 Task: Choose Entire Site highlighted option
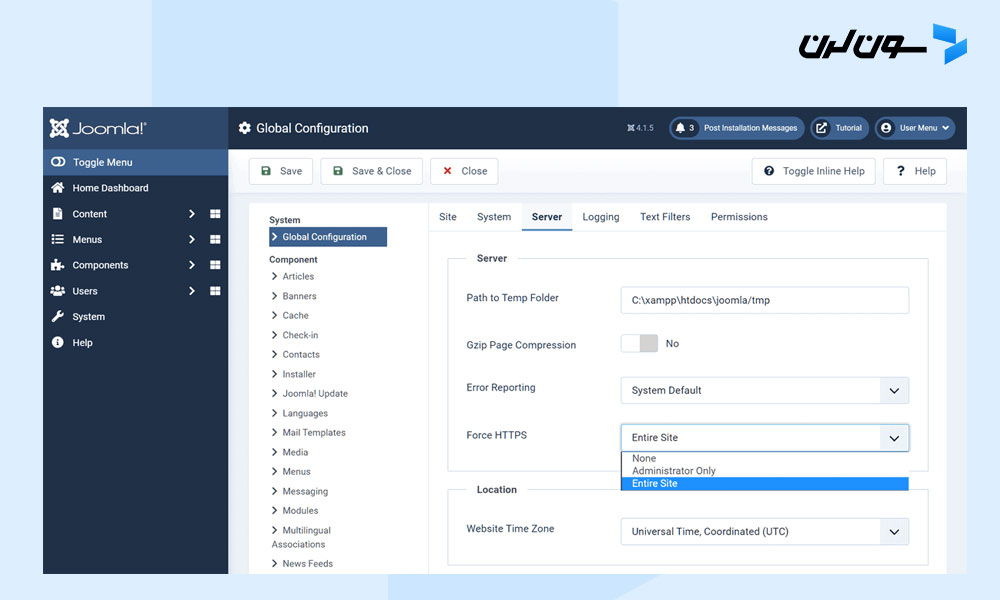(x=765, y=483)
